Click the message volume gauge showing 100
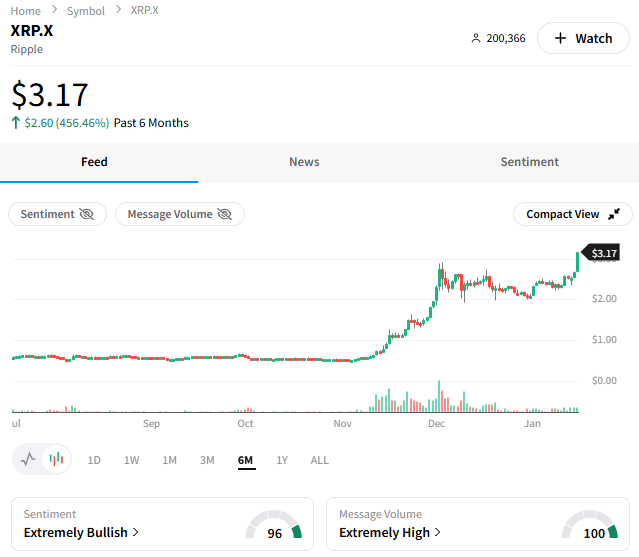639x557 pixels. 590,526
